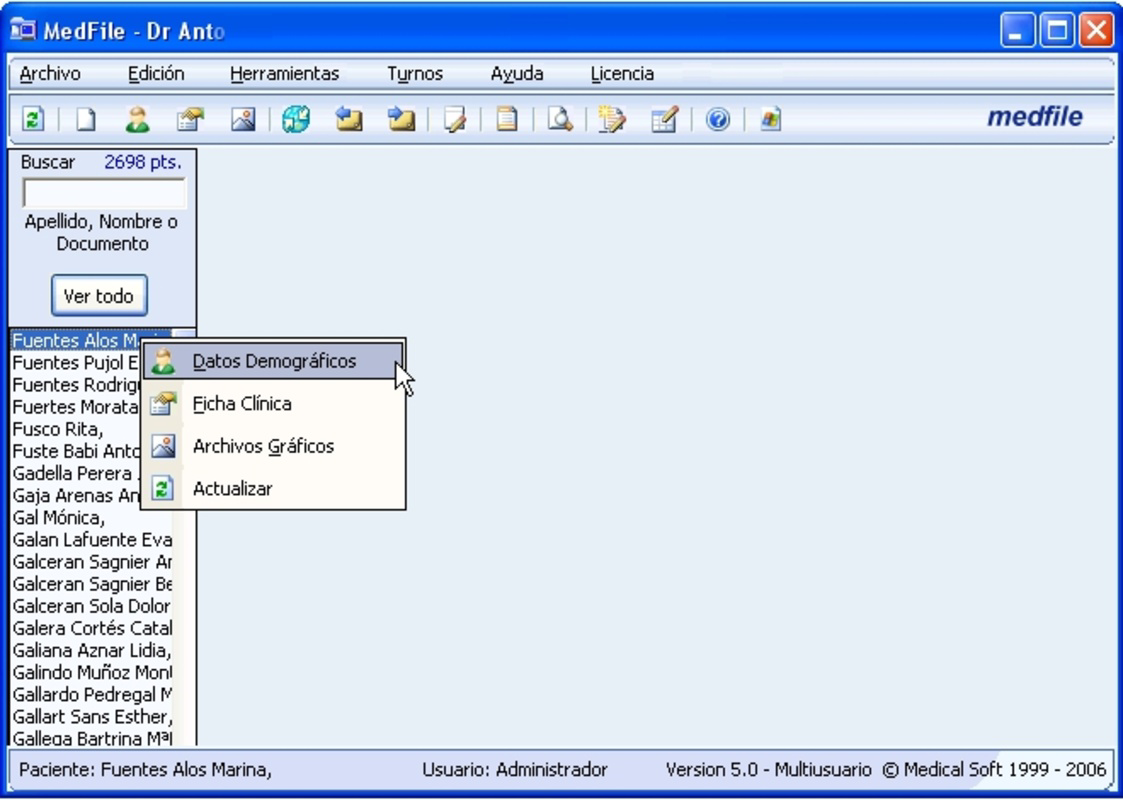Select patient Fuentes Pujol in the list
1123x800 pixels.
(76, 362)
